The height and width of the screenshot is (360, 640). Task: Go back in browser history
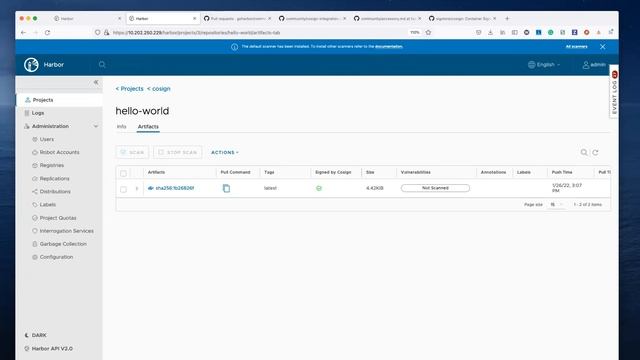click(23, 32)
